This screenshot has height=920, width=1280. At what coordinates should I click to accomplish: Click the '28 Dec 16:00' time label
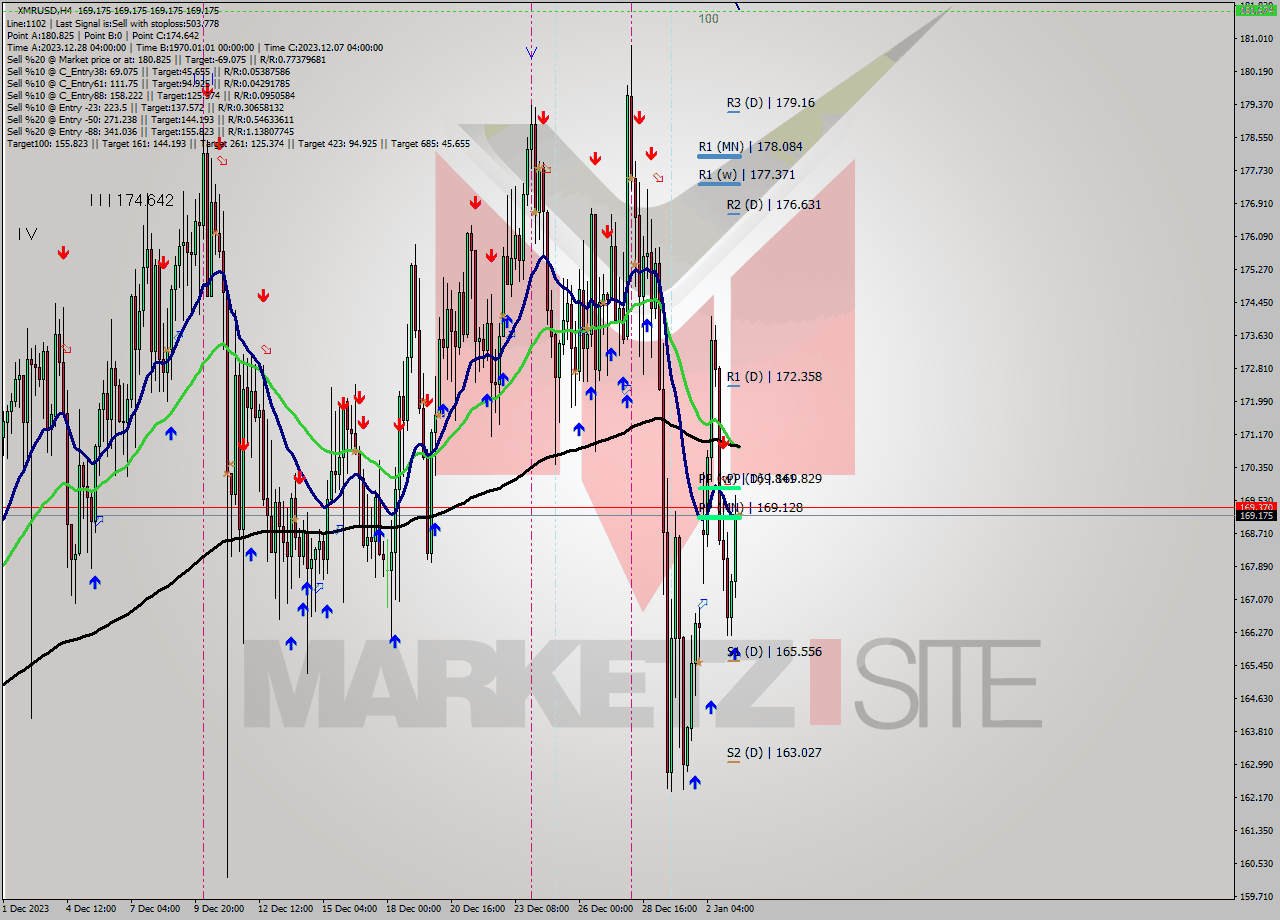(x=669, y=909)
